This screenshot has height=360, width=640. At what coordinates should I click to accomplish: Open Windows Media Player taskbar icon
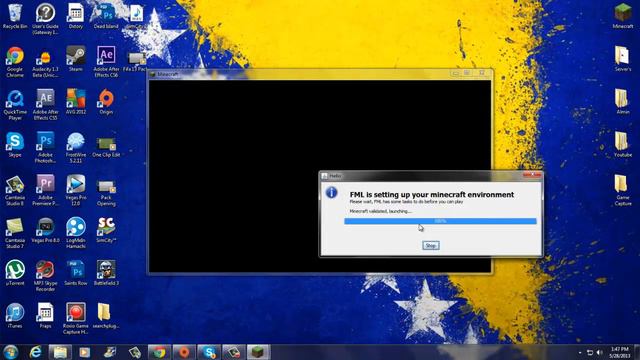pyautogui.click(x=84, y=352)
